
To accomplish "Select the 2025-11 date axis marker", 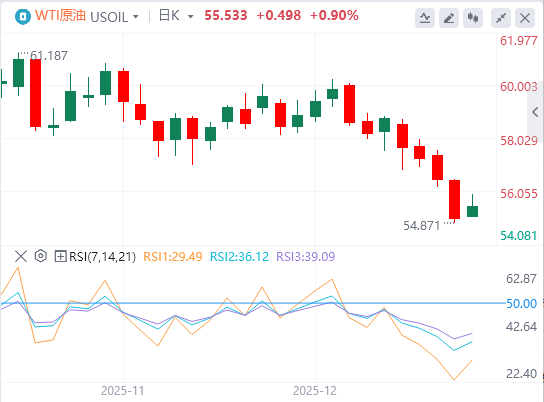I will (122, 391).
